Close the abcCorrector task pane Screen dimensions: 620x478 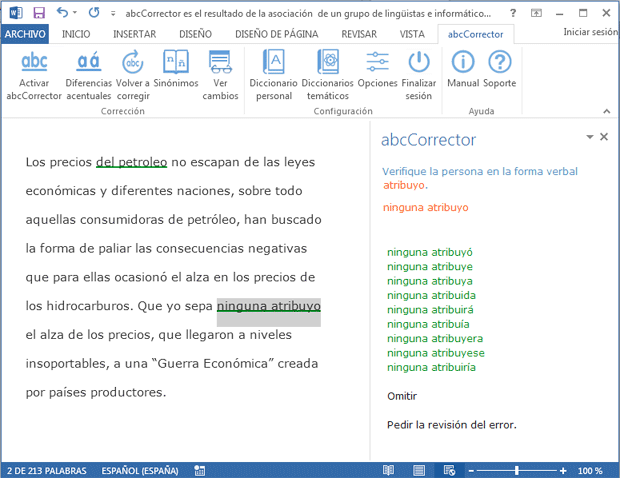(604, 137)
